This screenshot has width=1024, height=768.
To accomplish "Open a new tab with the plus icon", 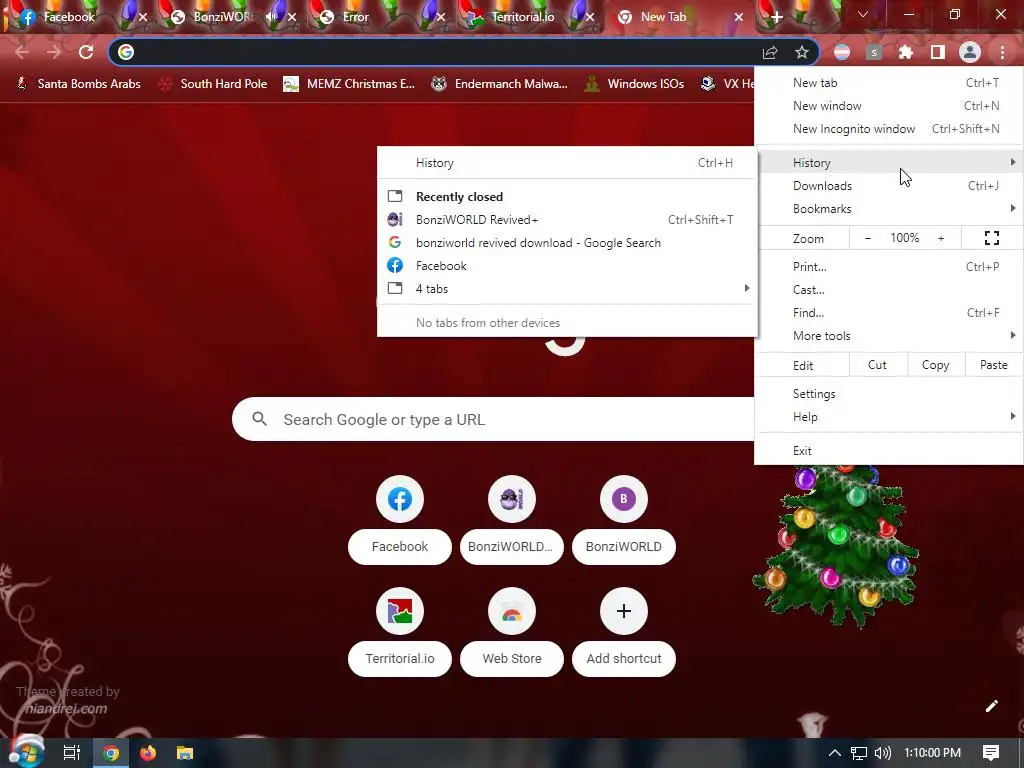I will tap(776, 17).
